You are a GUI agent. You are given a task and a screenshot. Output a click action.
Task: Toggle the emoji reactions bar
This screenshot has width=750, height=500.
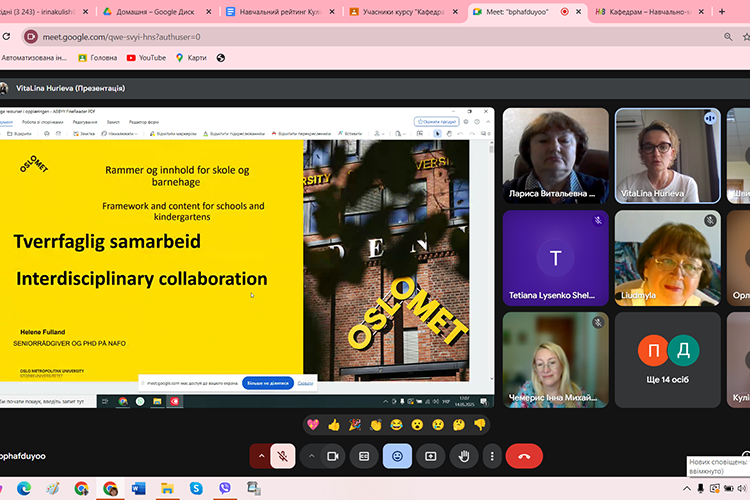[x=397, y=456]
